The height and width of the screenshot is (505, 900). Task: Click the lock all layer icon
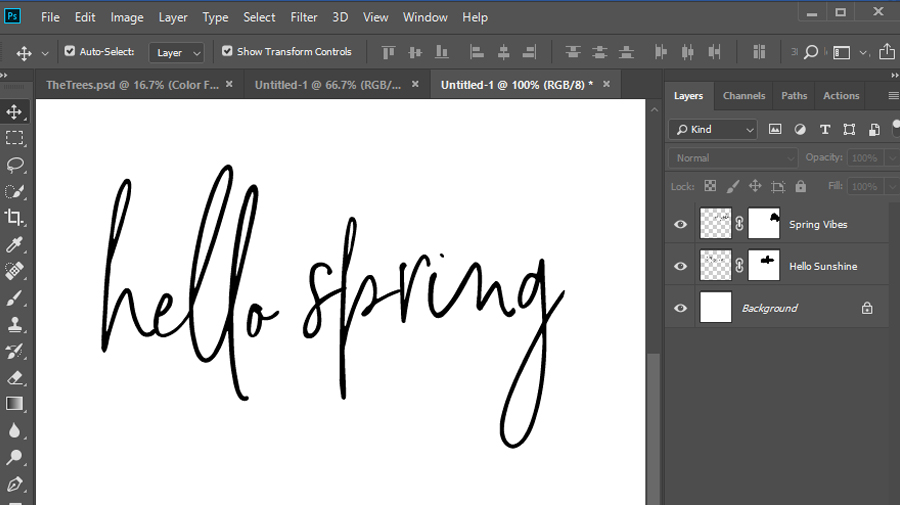(x=801, y=186)
